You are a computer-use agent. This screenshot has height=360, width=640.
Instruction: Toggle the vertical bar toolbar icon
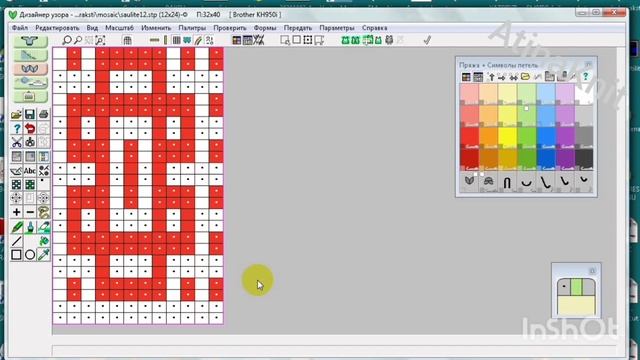click(165, 40)
